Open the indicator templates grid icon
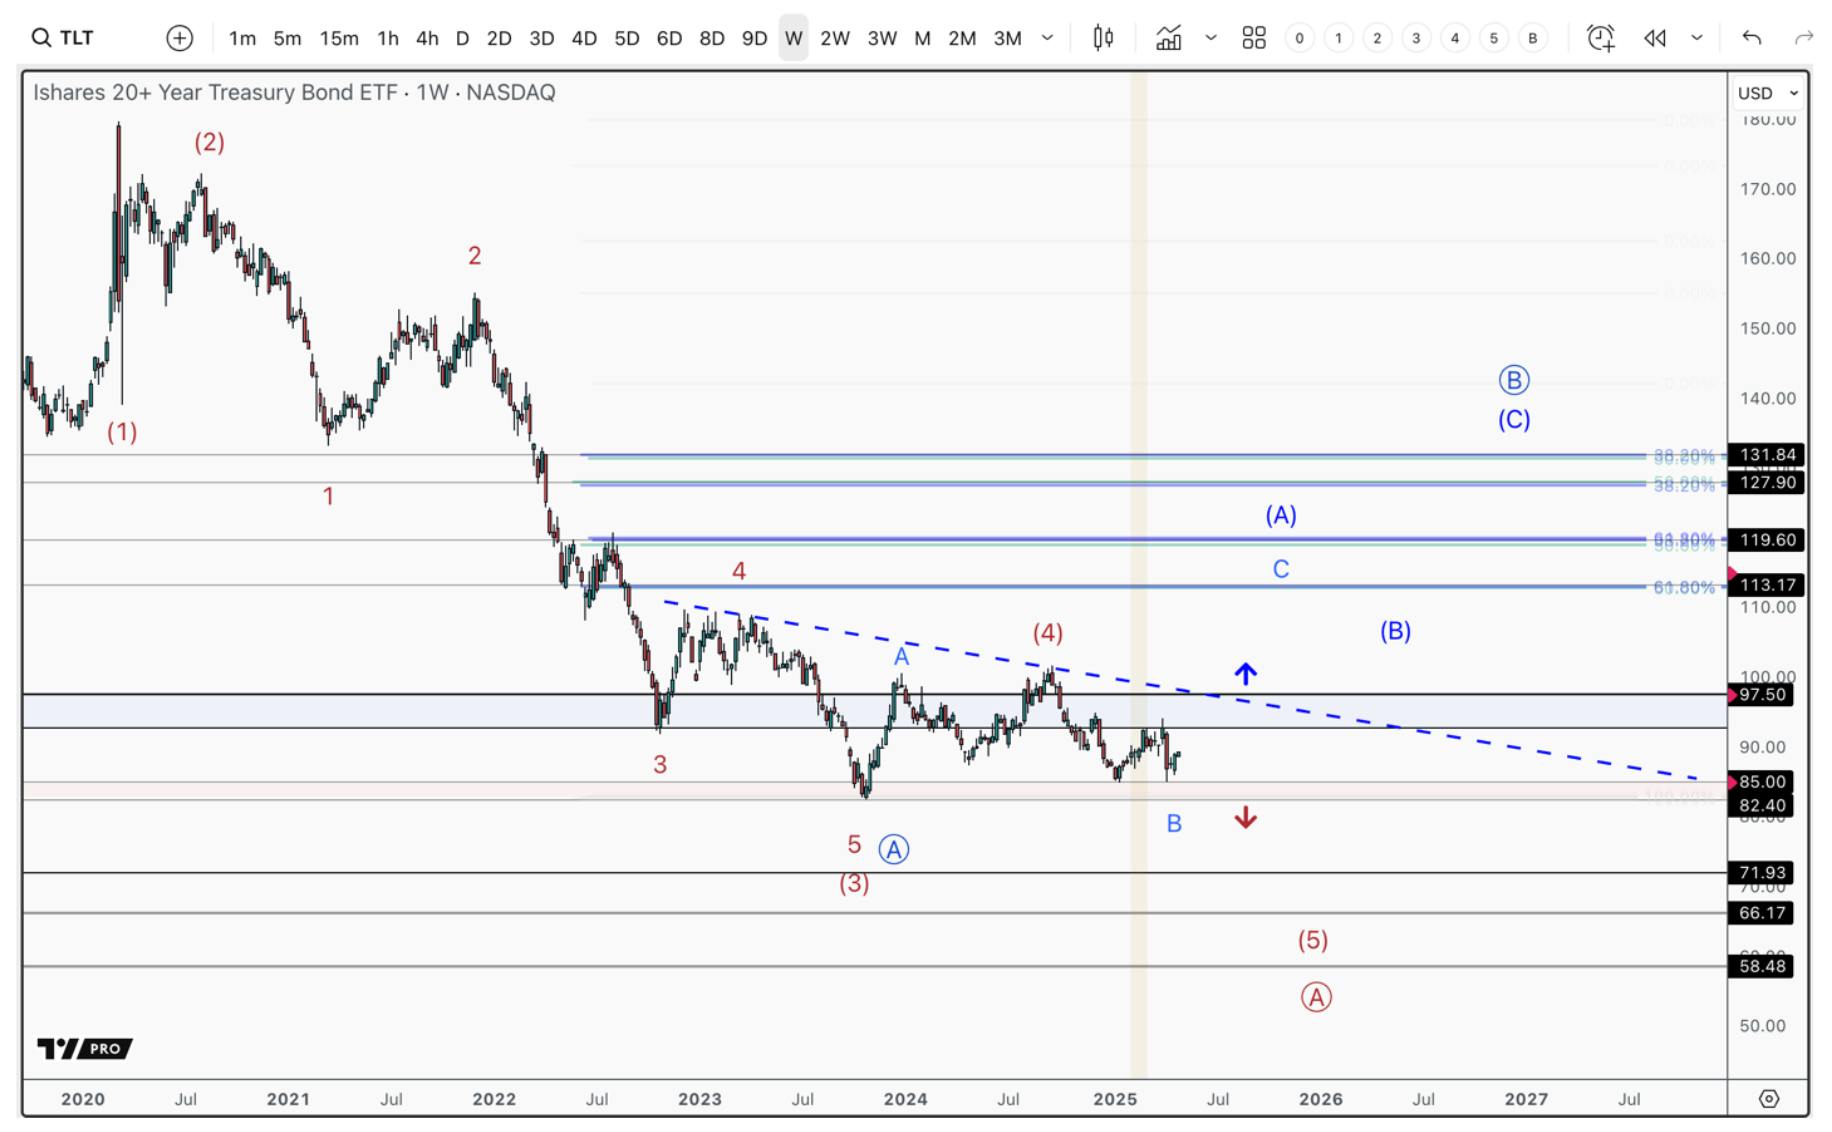 (1254, 38)
